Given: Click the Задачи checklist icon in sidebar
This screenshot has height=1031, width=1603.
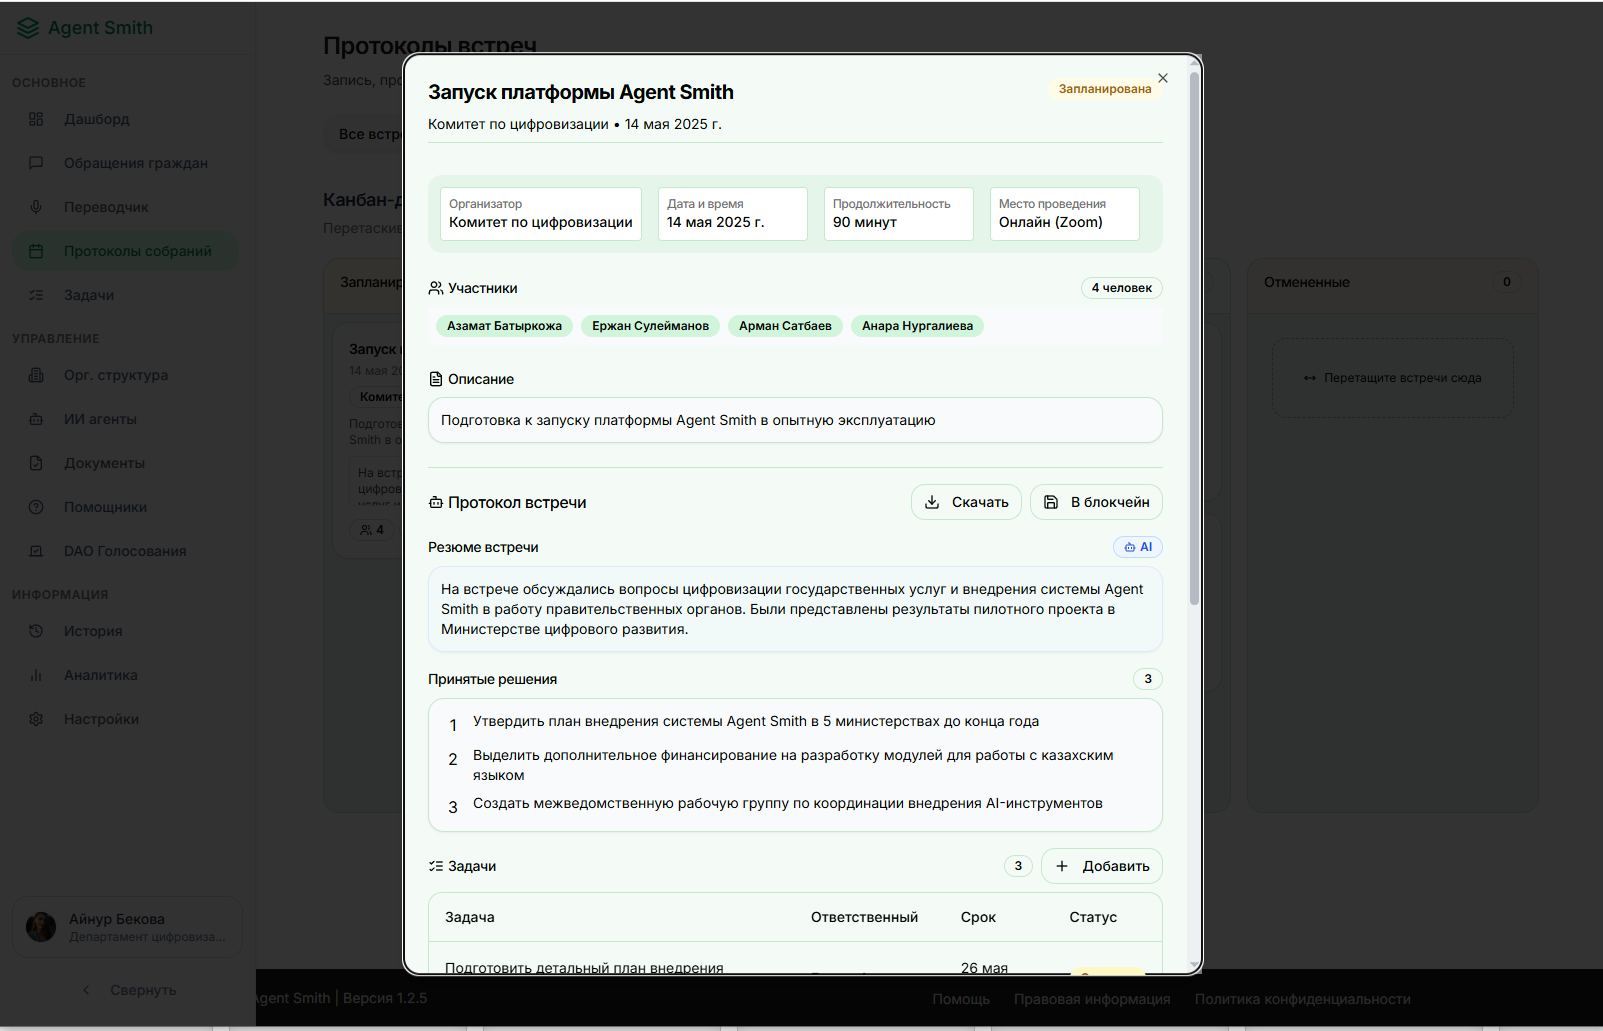Looking at the screenshot, I should click(x=36, y=295).
